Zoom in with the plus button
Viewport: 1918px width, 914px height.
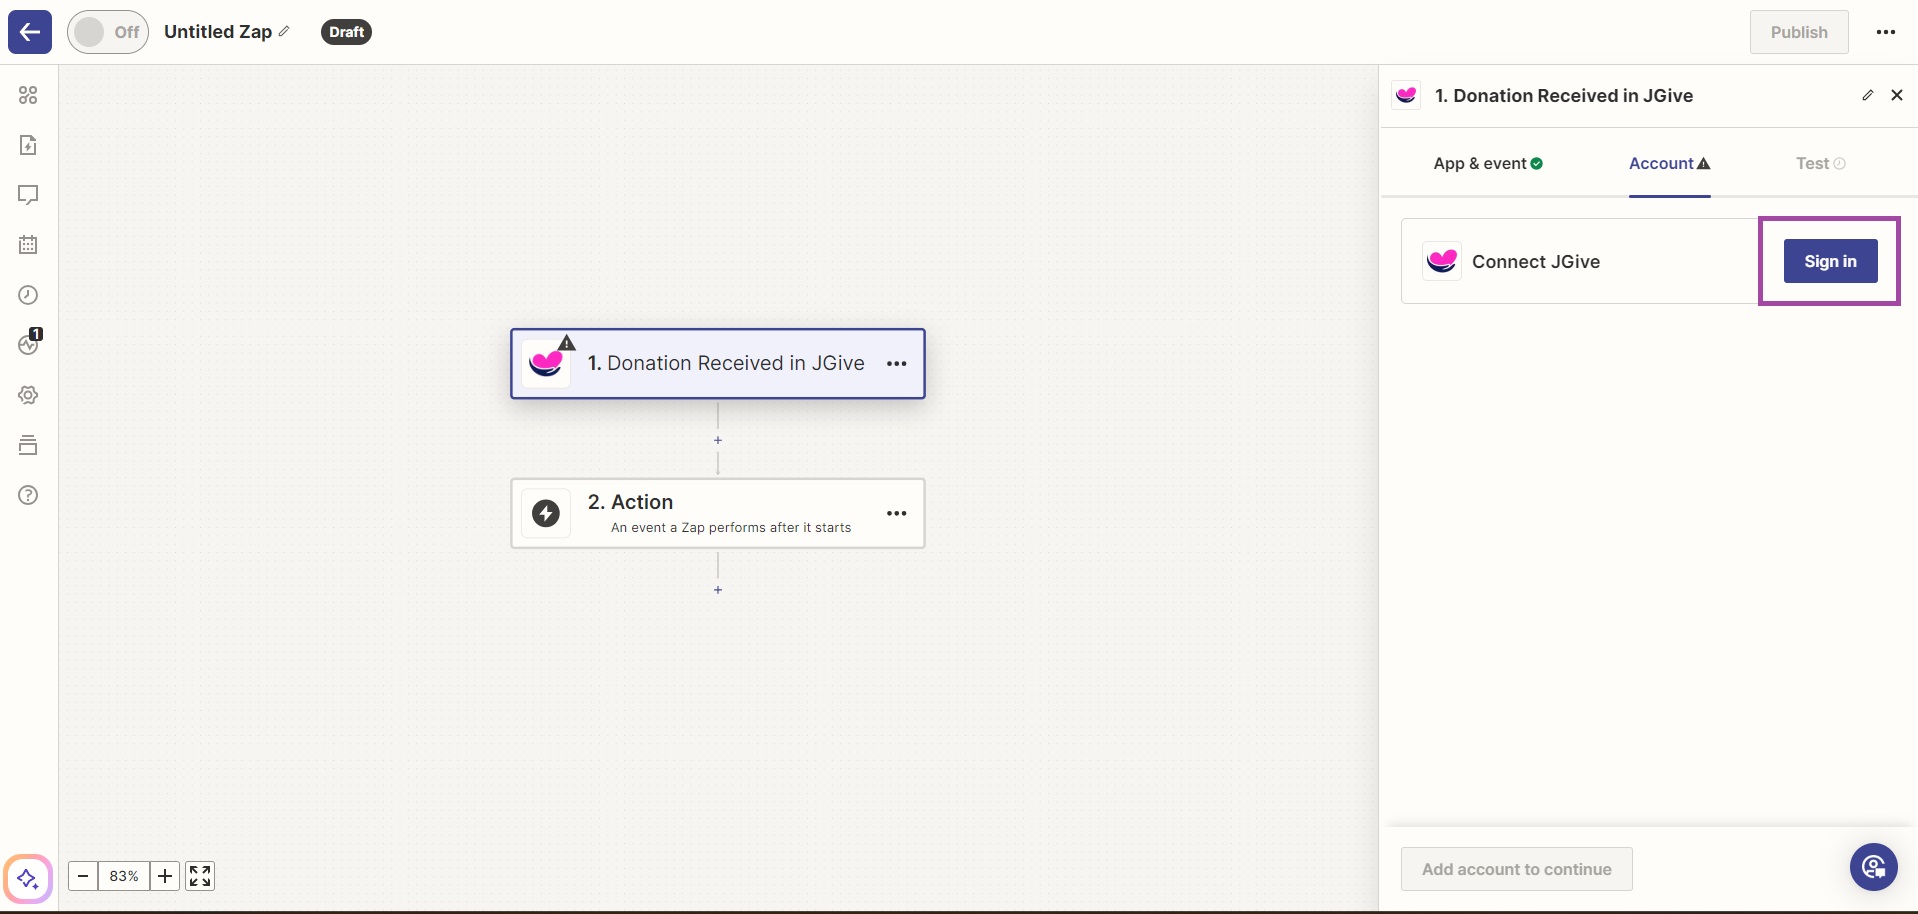[x=165, y=876]
